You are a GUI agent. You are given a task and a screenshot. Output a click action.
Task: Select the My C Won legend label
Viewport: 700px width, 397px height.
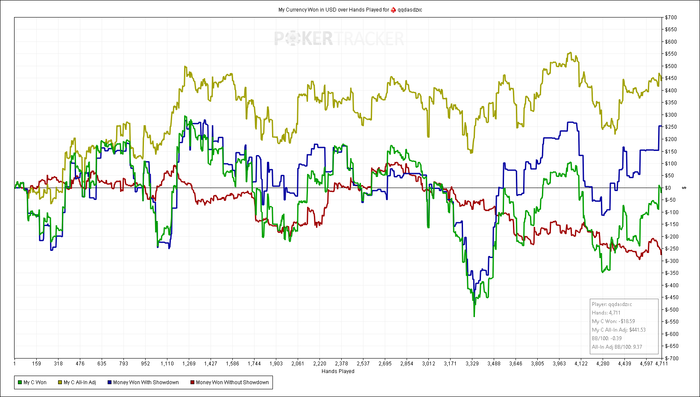[x=35, y=382]
